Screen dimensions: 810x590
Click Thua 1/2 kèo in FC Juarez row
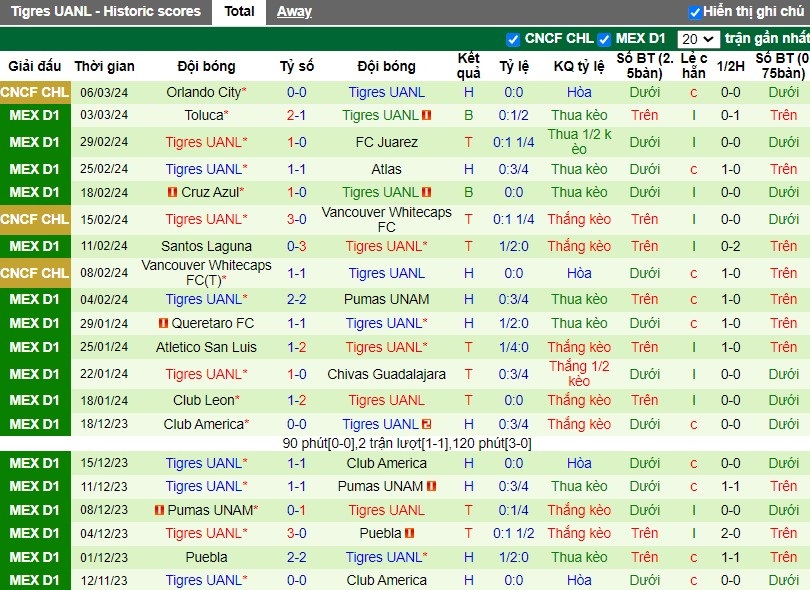click(579, 142)
